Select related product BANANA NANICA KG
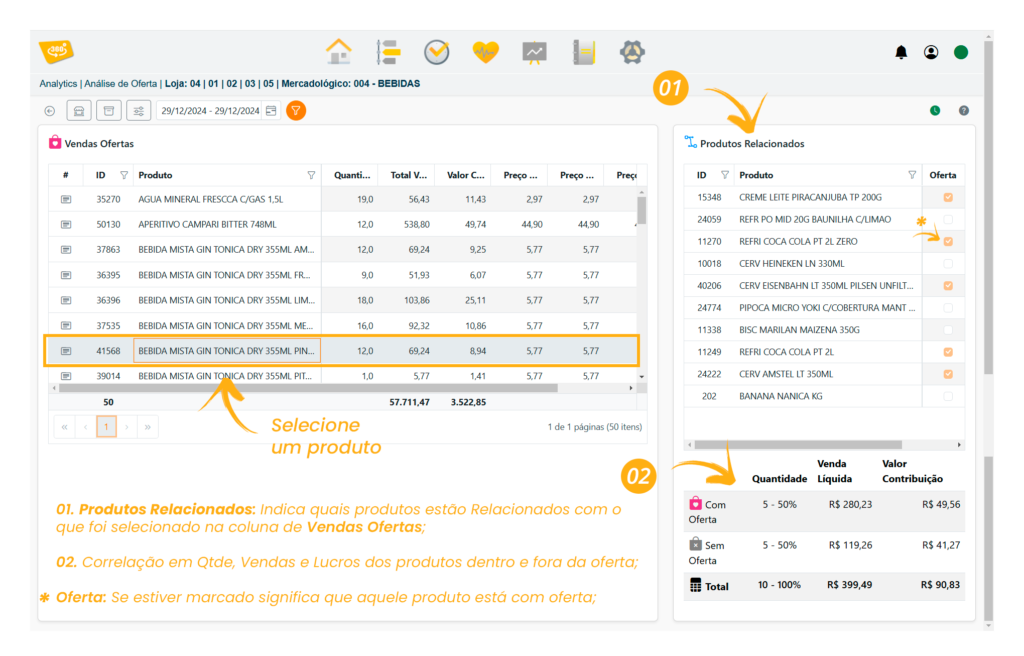The height and width of the screenshot is (656, 1024). pos(825,397)
